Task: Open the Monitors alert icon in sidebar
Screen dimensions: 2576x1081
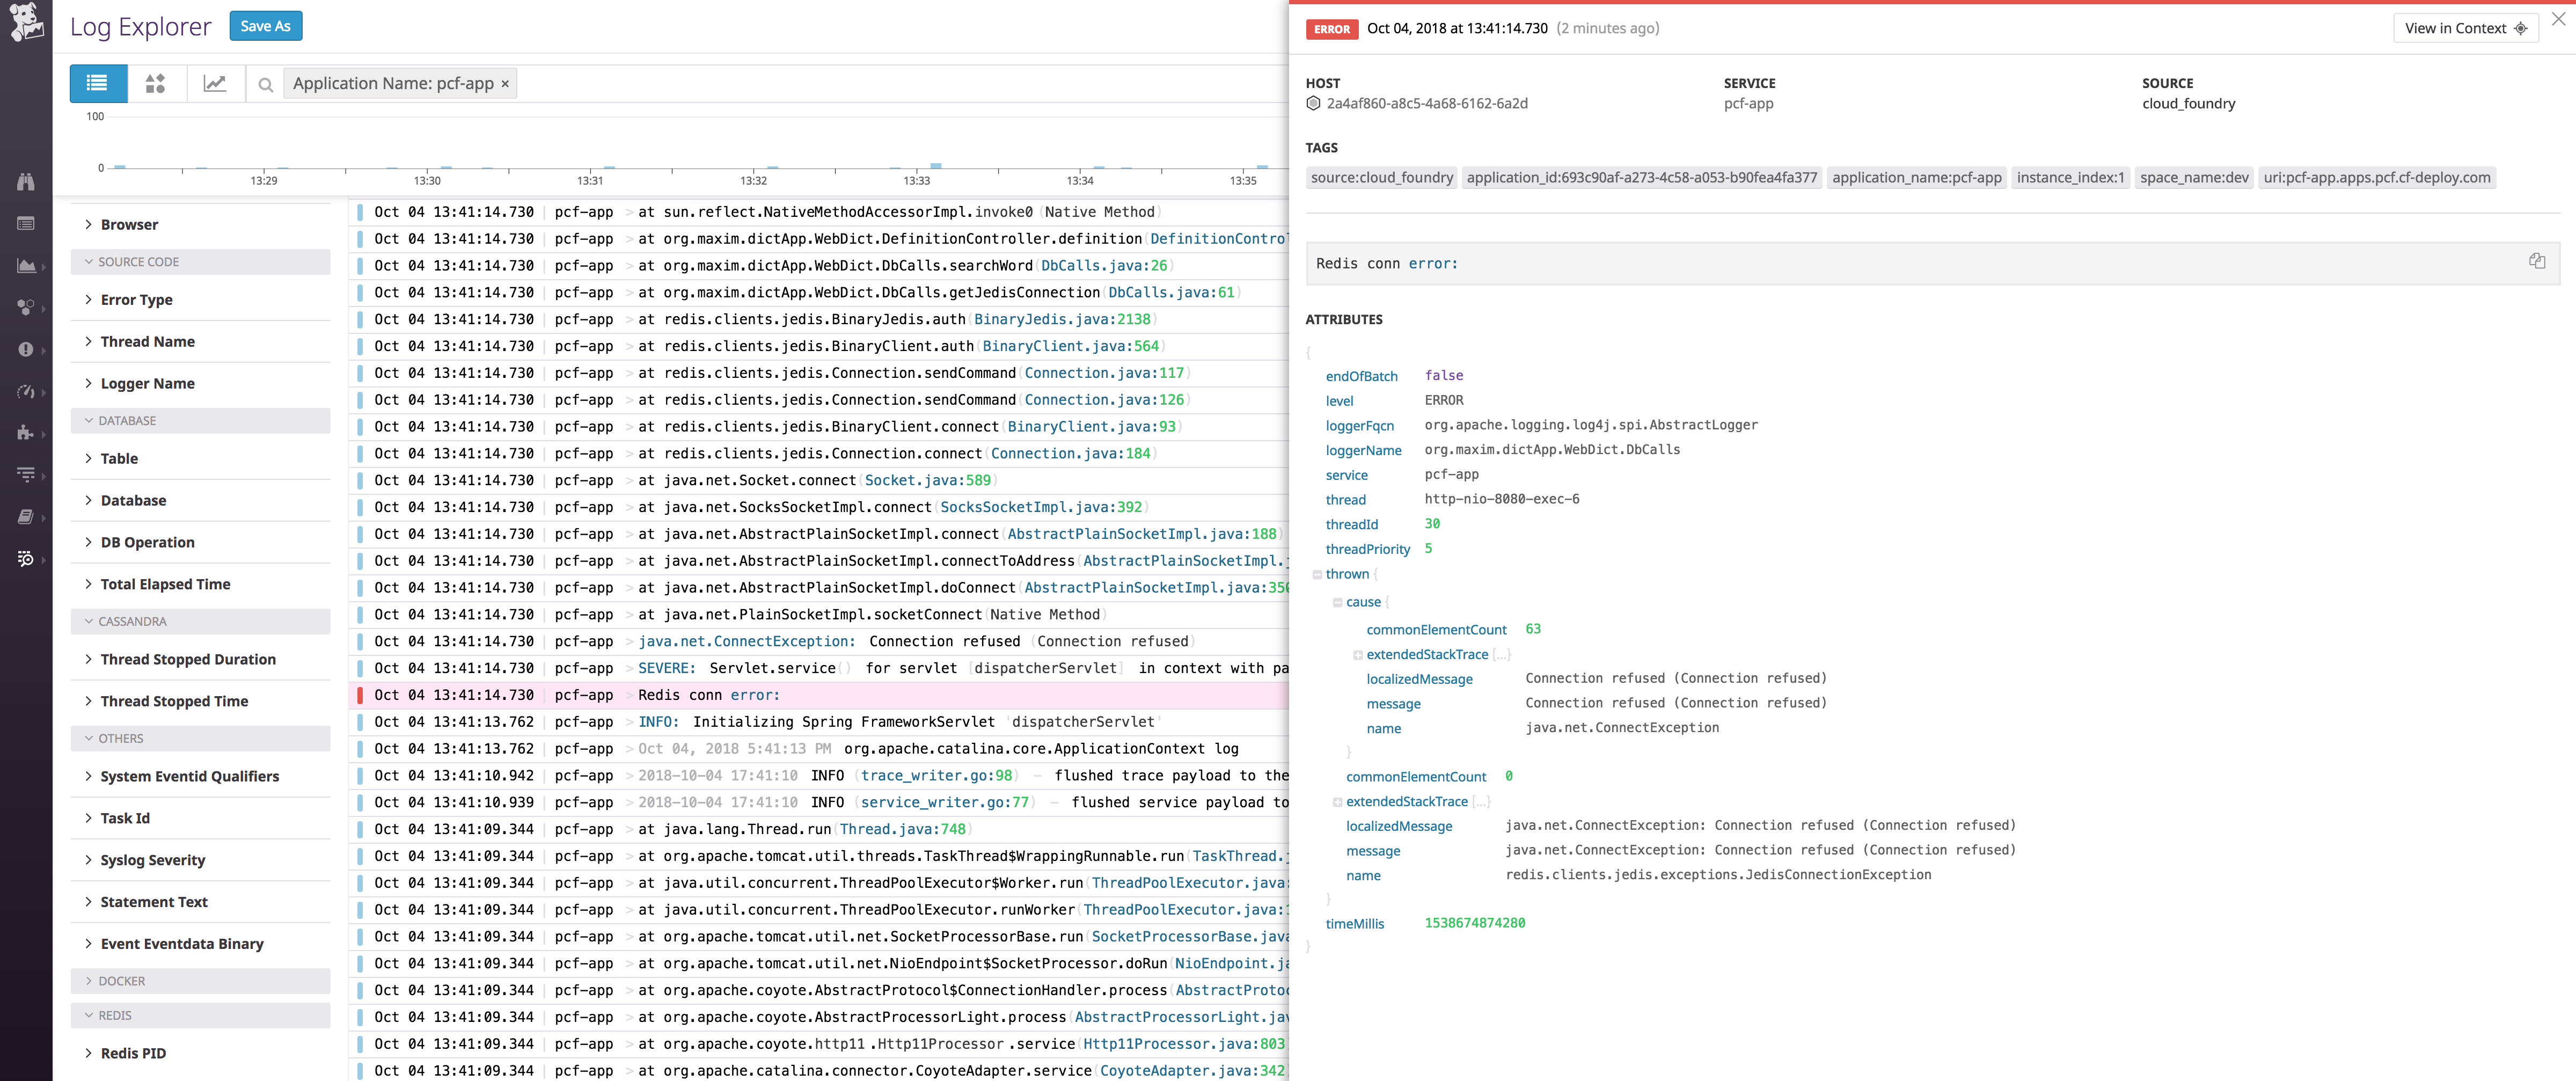Action: [x=25, y=349]
